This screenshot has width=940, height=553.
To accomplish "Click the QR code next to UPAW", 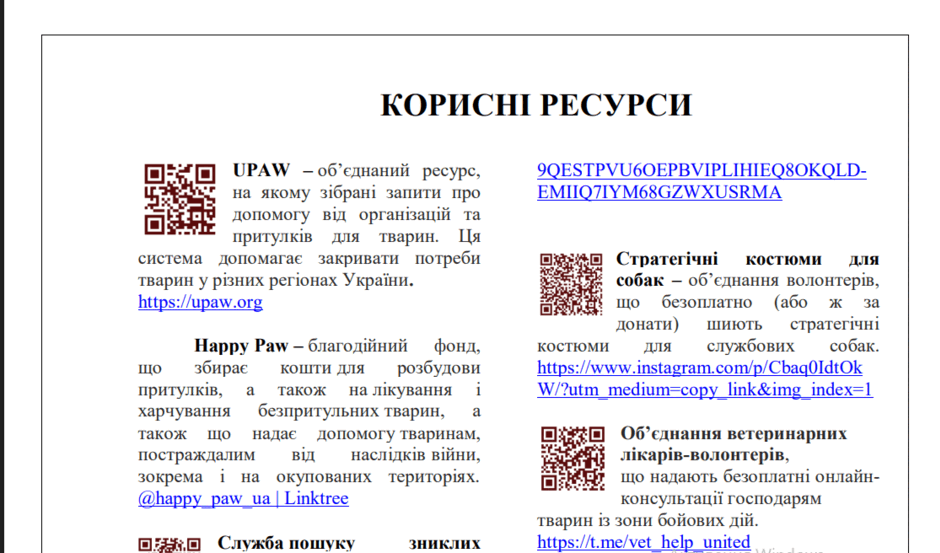I will [x=180, y=199].
